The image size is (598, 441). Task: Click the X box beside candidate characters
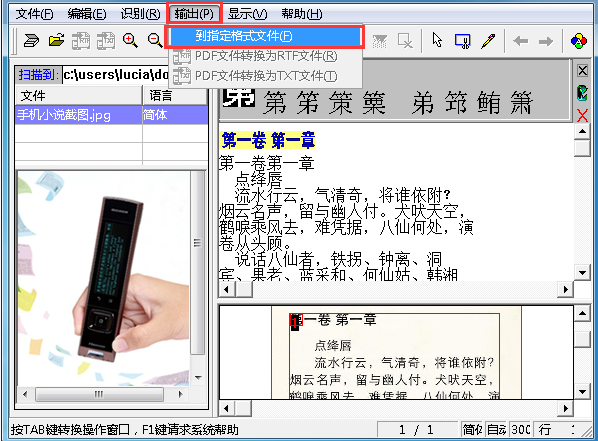pyautogui.click(x=582, y=71)
